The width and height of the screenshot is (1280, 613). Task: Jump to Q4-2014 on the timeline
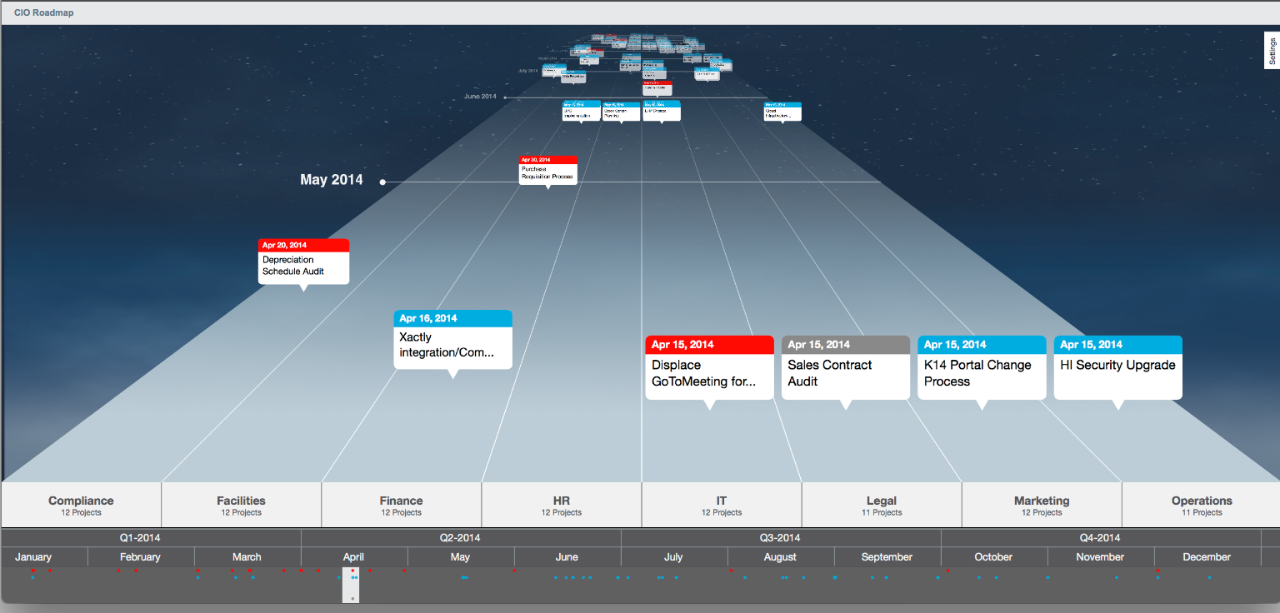[1100, 537]
